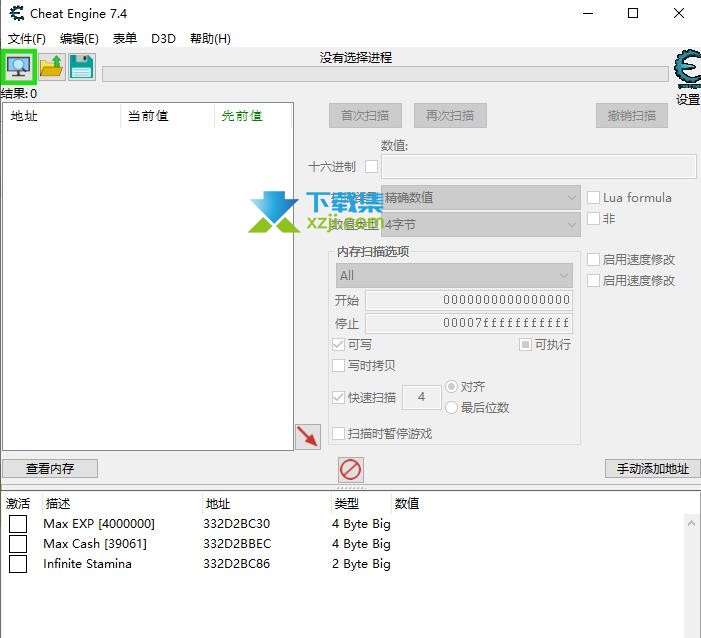Toggle the second 启用速度修改 checkbox
The image size is (701, 638).
[593, 280]
